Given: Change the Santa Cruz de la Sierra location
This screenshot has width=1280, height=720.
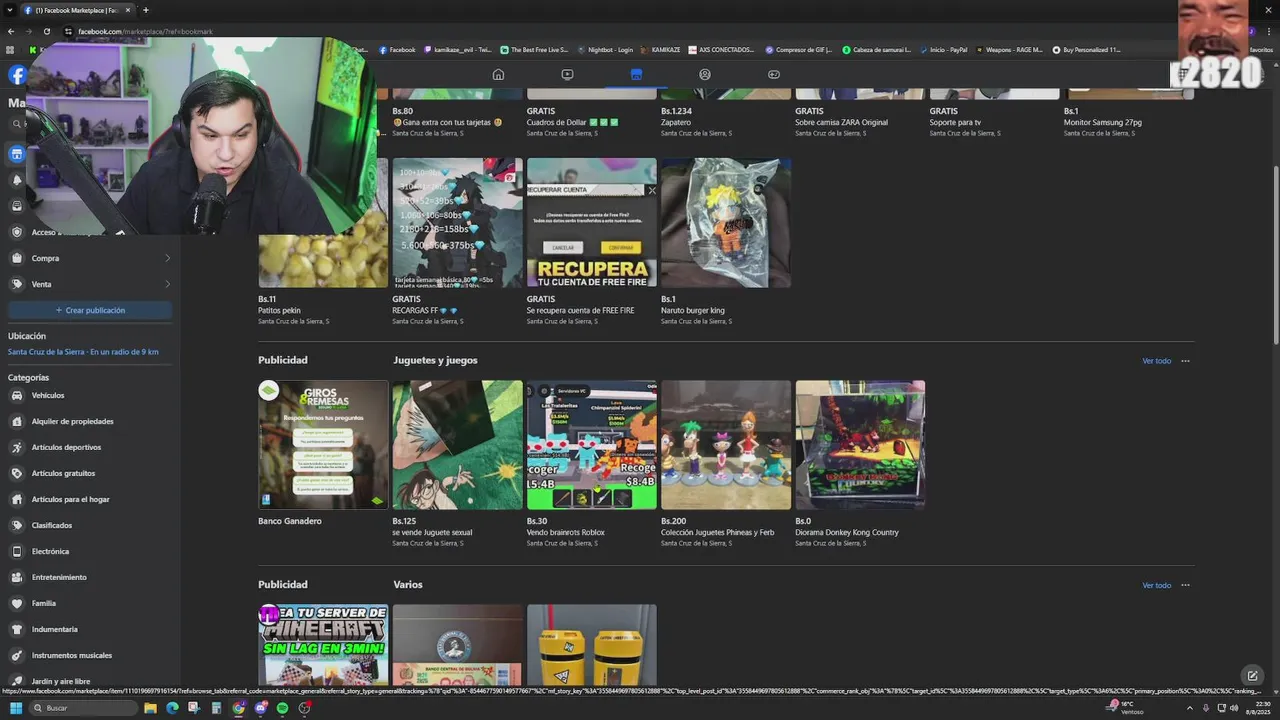Looking at the screenshot, I should click(x=83, y=352).
